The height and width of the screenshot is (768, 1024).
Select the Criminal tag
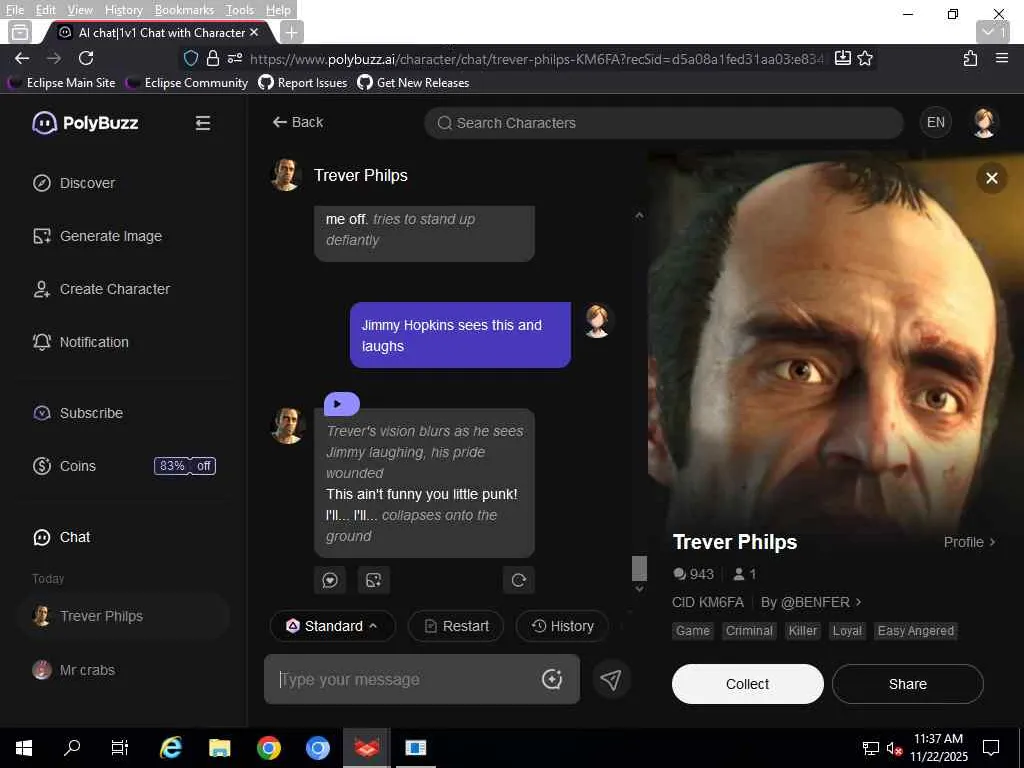[x=749, y=631]
